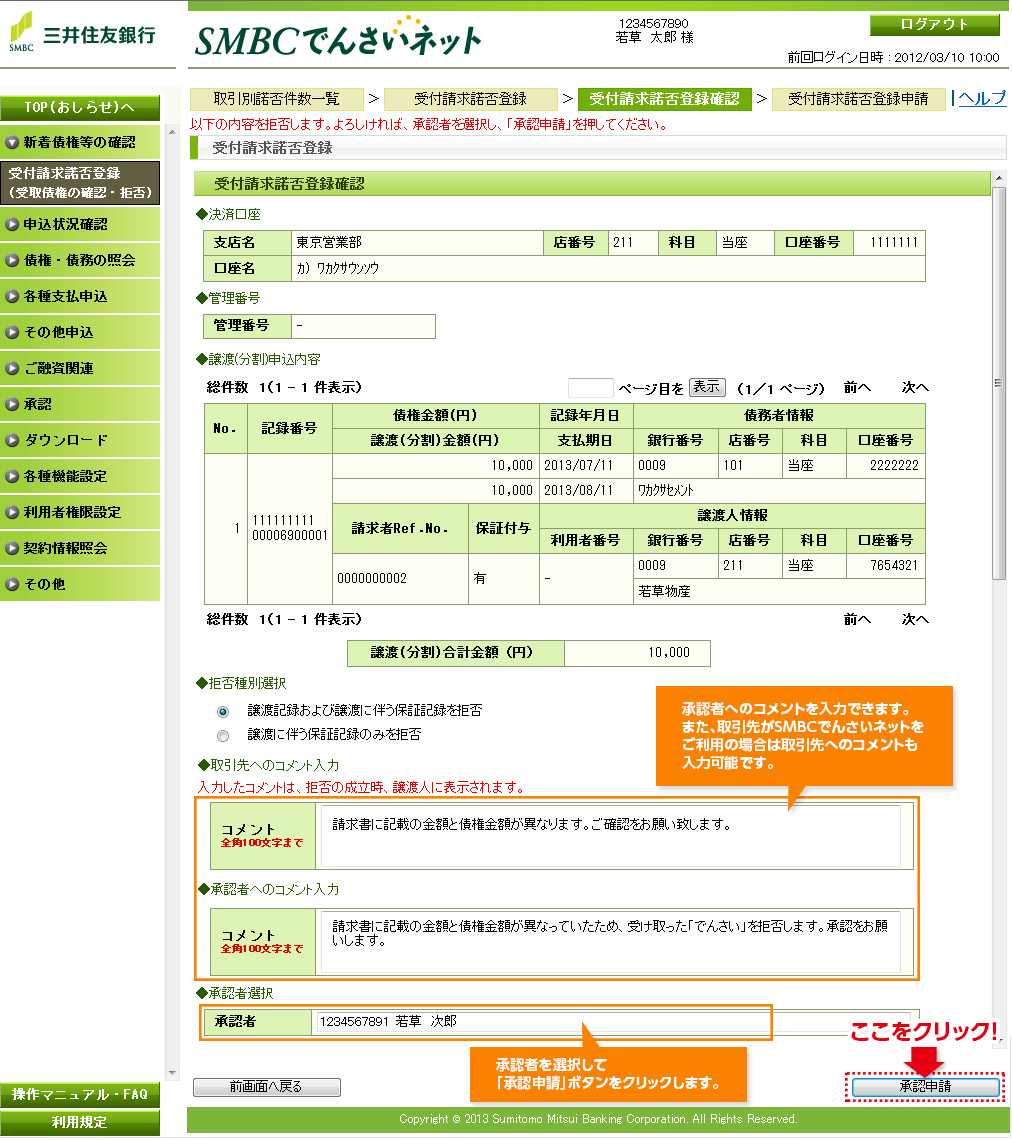Click 取引別諾否件数一覧 breadcrumb step
The image size is (1012, 1140).
[x=276, y=99]
